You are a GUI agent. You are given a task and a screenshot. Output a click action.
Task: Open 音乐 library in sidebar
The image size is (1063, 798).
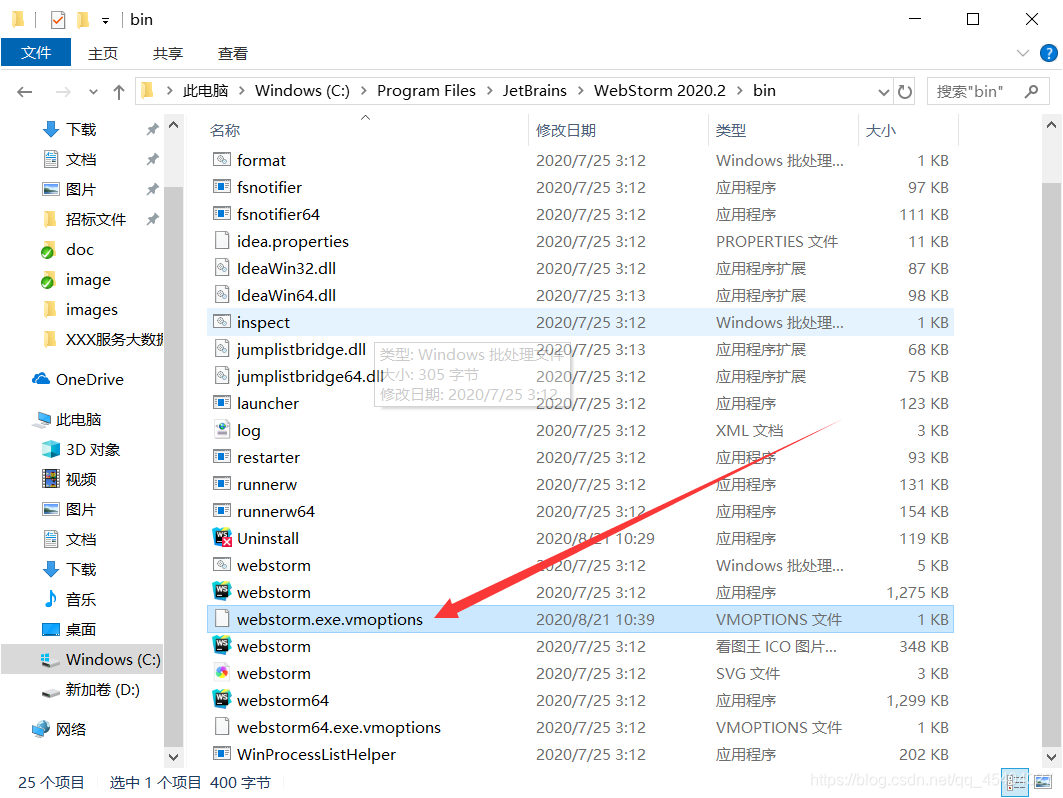(81, 599)
